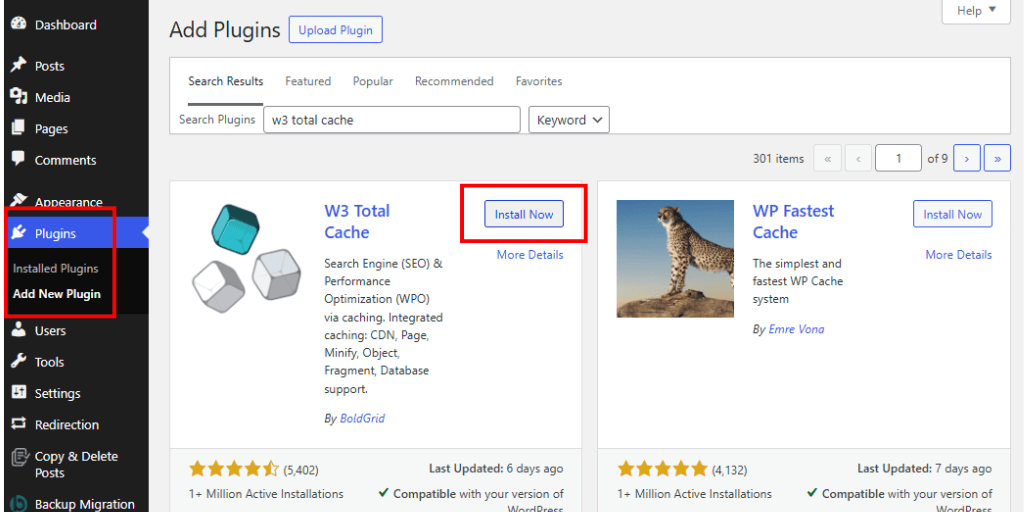Open More Details for WP Fastest Cache

pos(958,255)
